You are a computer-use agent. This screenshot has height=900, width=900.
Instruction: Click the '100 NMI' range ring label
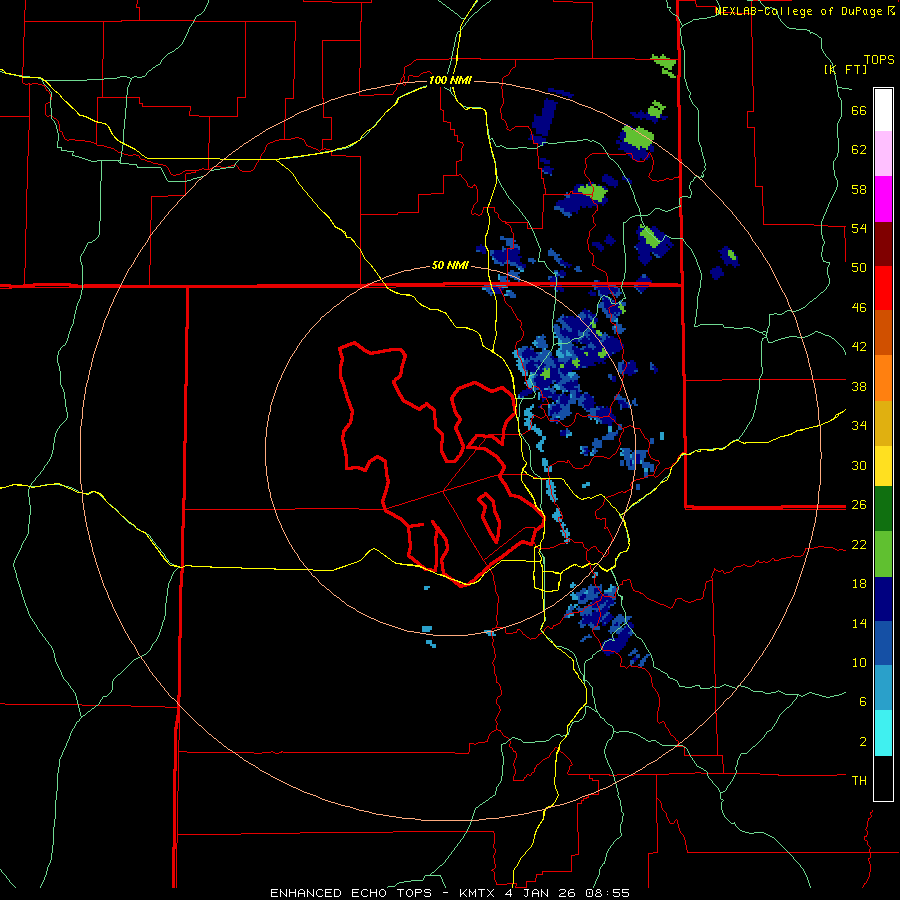451,80
